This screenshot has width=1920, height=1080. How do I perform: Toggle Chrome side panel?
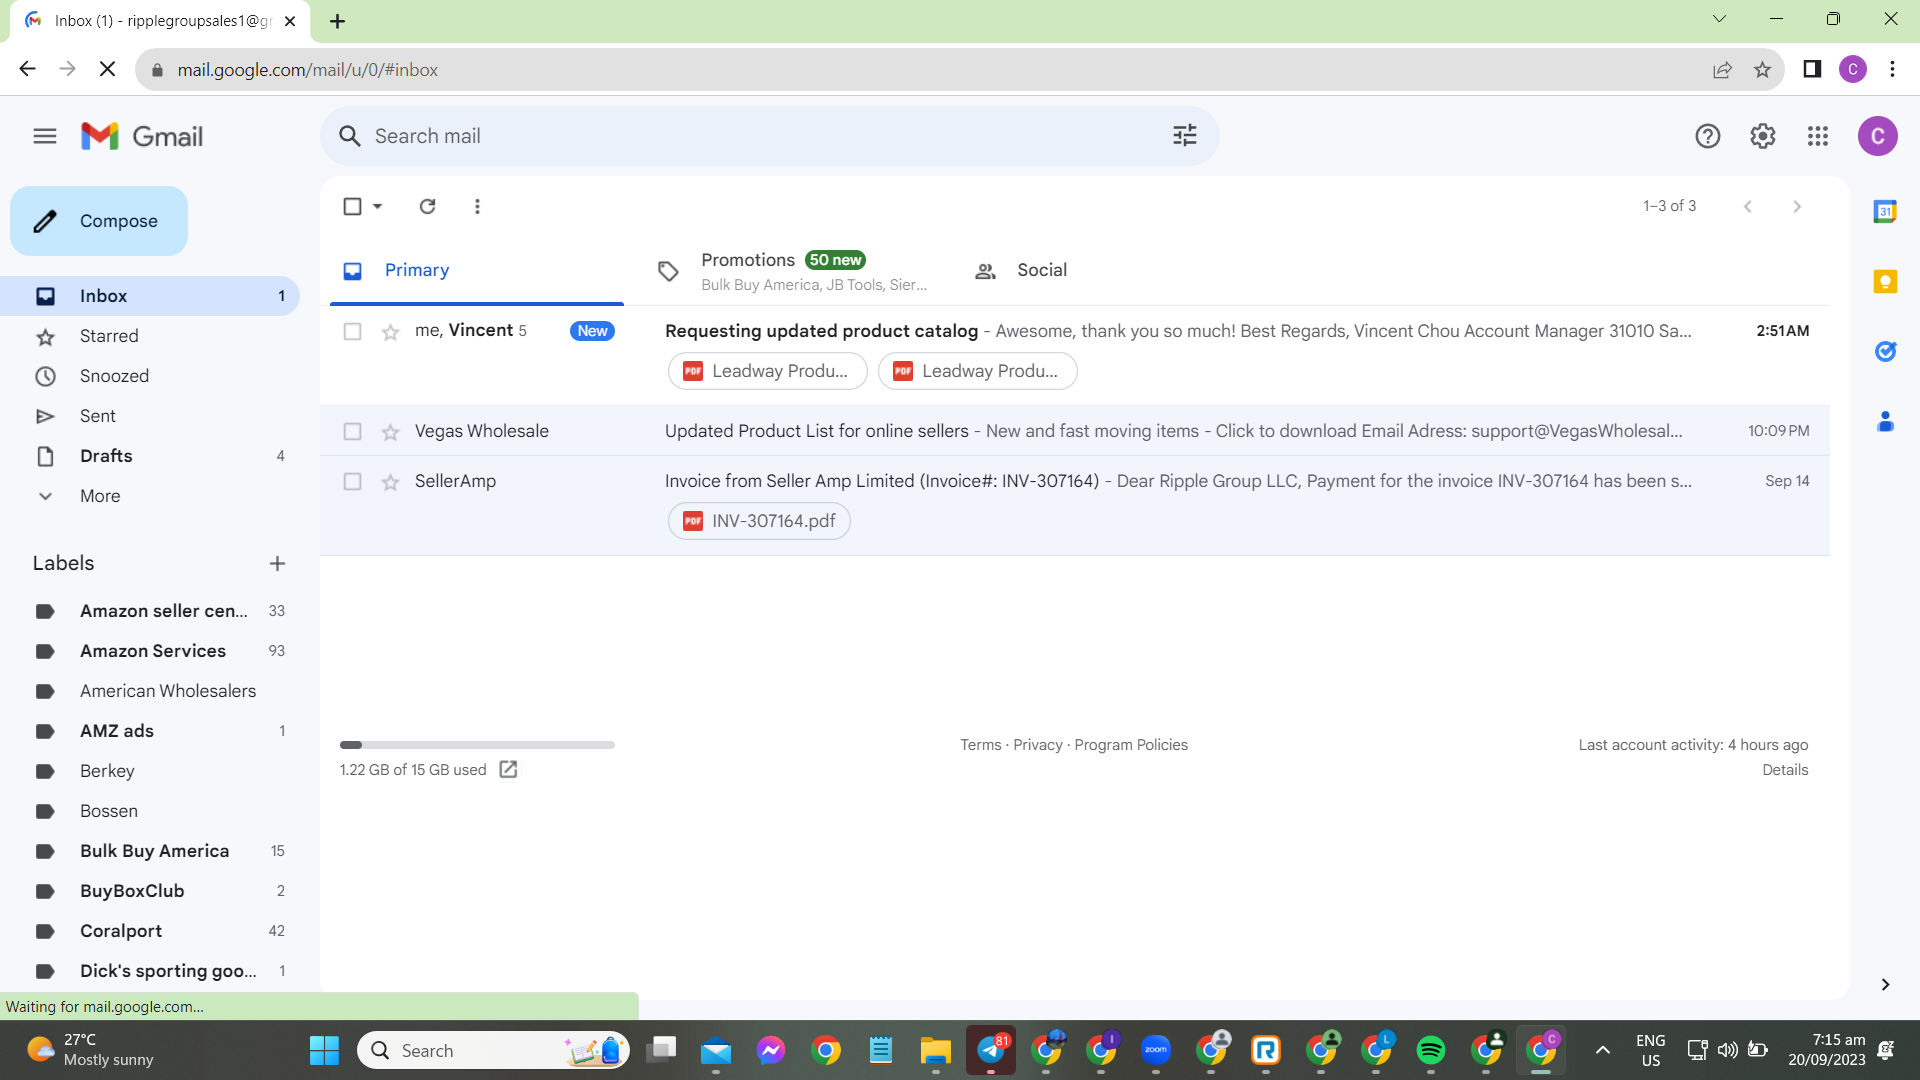click(x=1812, y=69)
